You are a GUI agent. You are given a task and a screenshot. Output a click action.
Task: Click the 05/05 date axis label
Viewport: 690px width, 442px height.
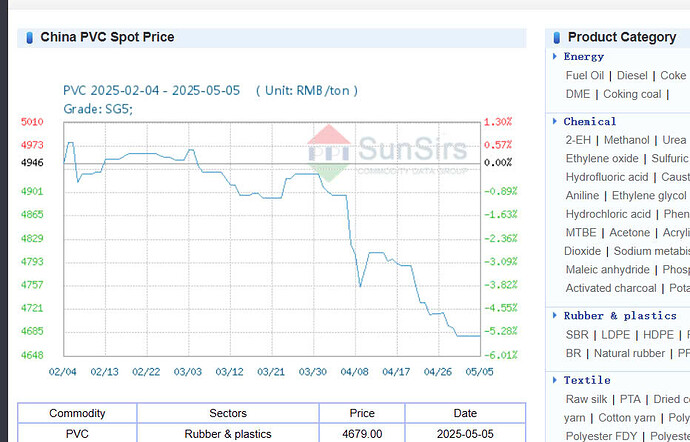pyautogui.click(x=479, y=372)
